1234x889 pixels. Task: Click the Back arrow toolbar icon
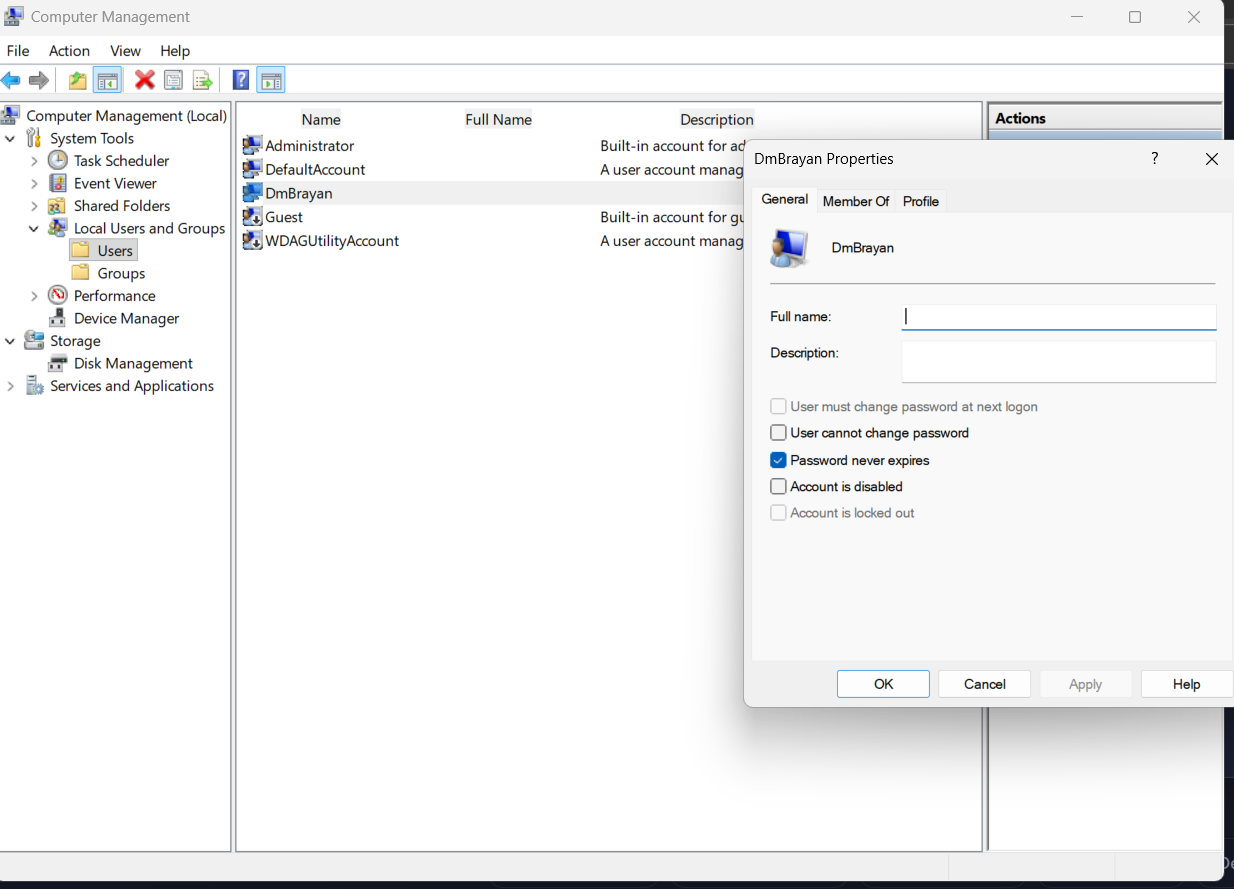11,80
